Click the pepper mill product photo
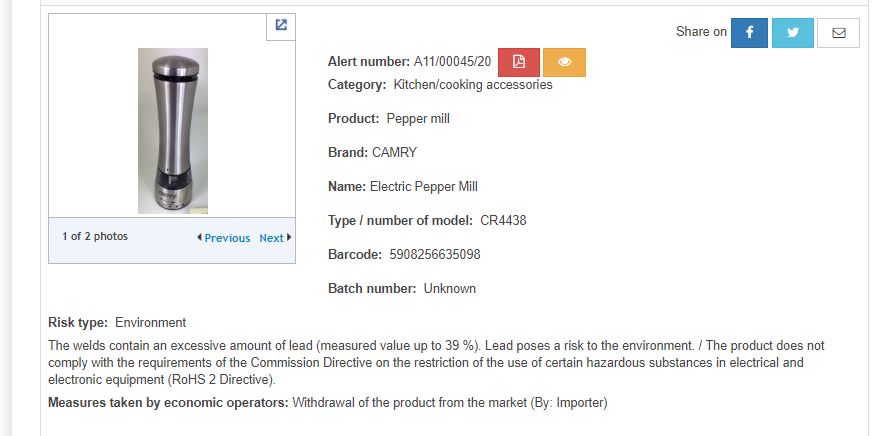The image size is (888, 436). point(173,130)
